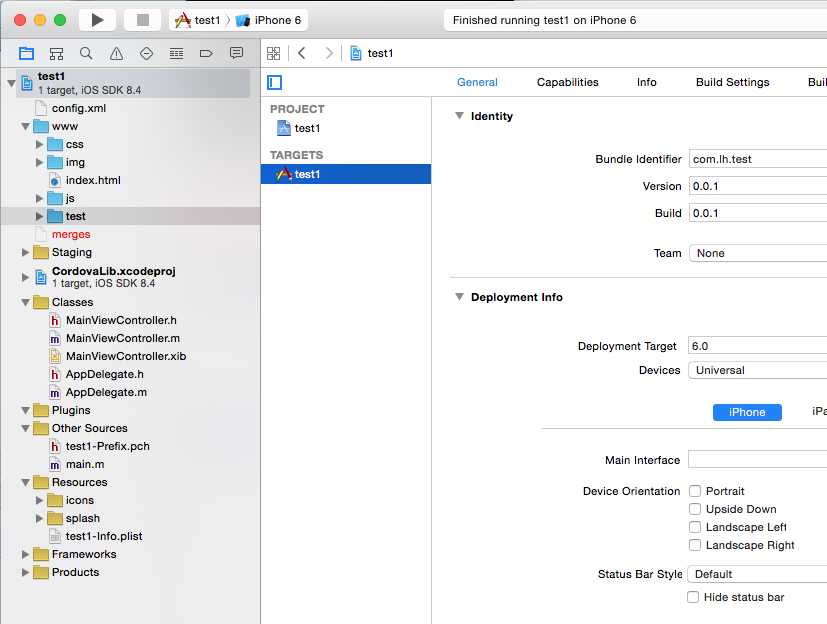Open the Find navigator magnifier icon
827x624 pixels.
(86, 53)
